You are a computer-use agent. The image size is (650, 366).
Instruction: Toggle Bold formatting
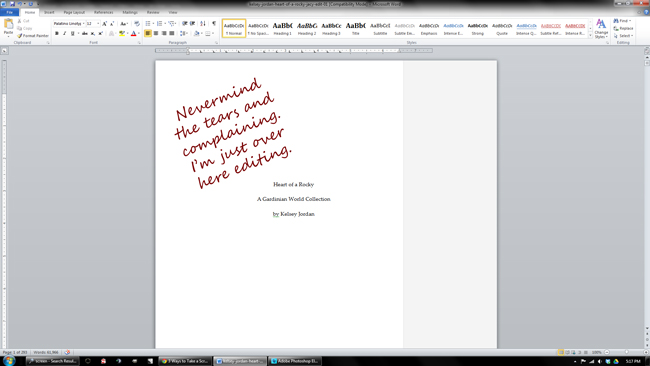[x=57, y=33]
